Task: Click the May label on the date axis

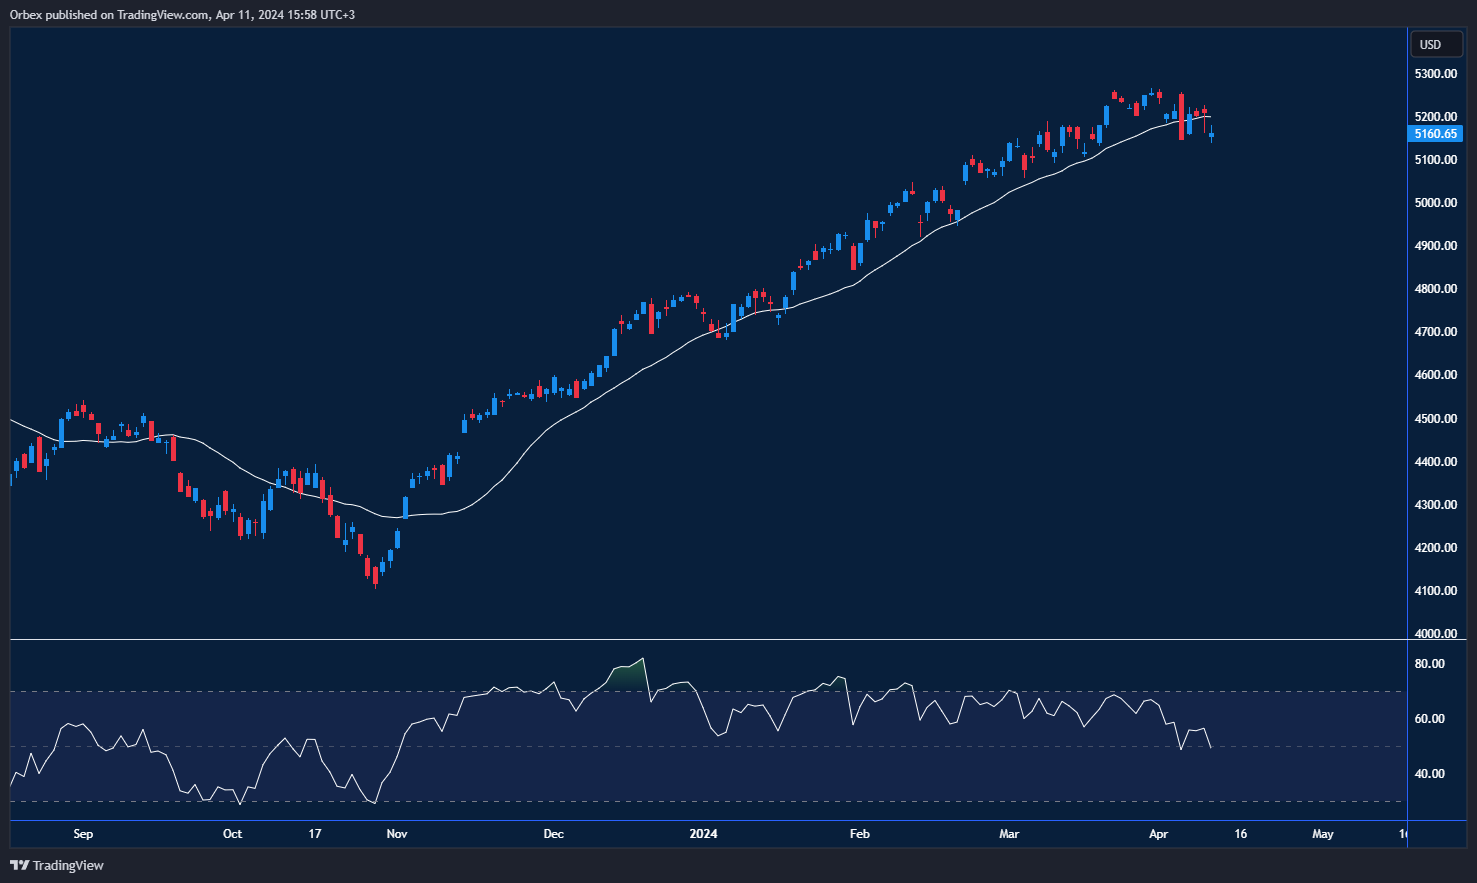Action: (x=1322, y=833)
